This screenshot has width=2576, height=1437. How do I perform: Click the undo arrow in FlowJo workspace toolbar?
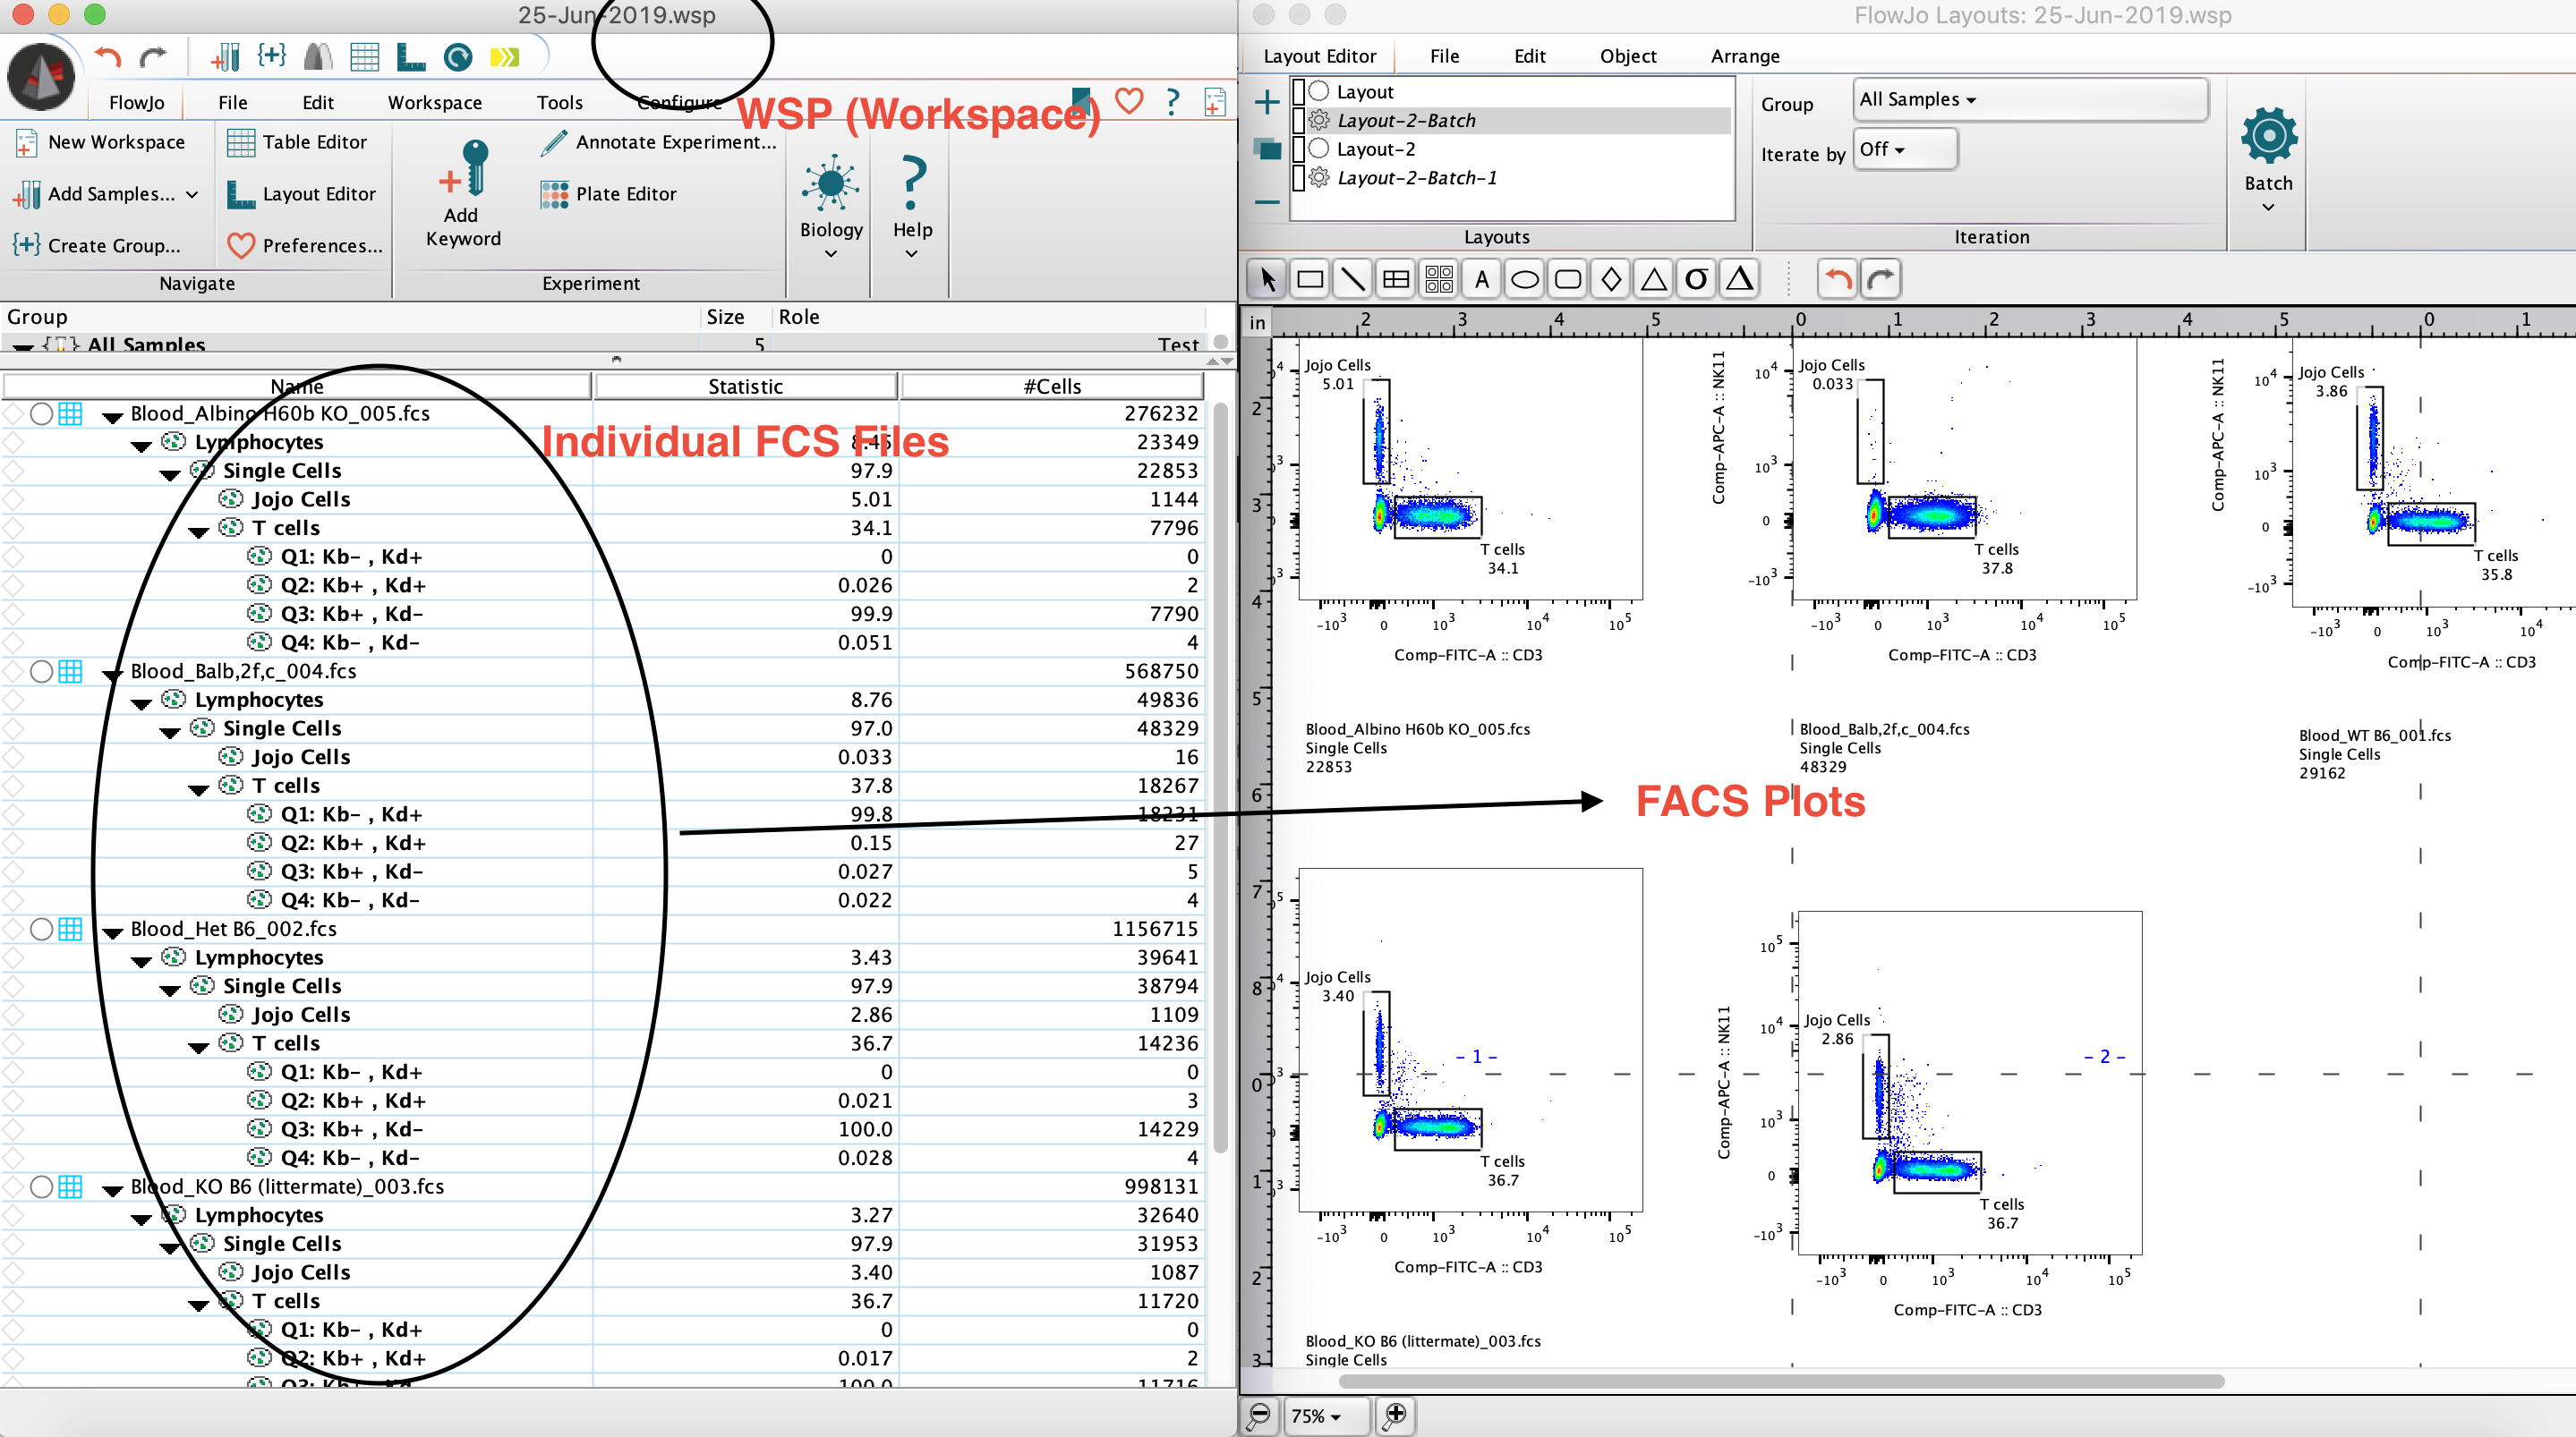coord(108,57)
